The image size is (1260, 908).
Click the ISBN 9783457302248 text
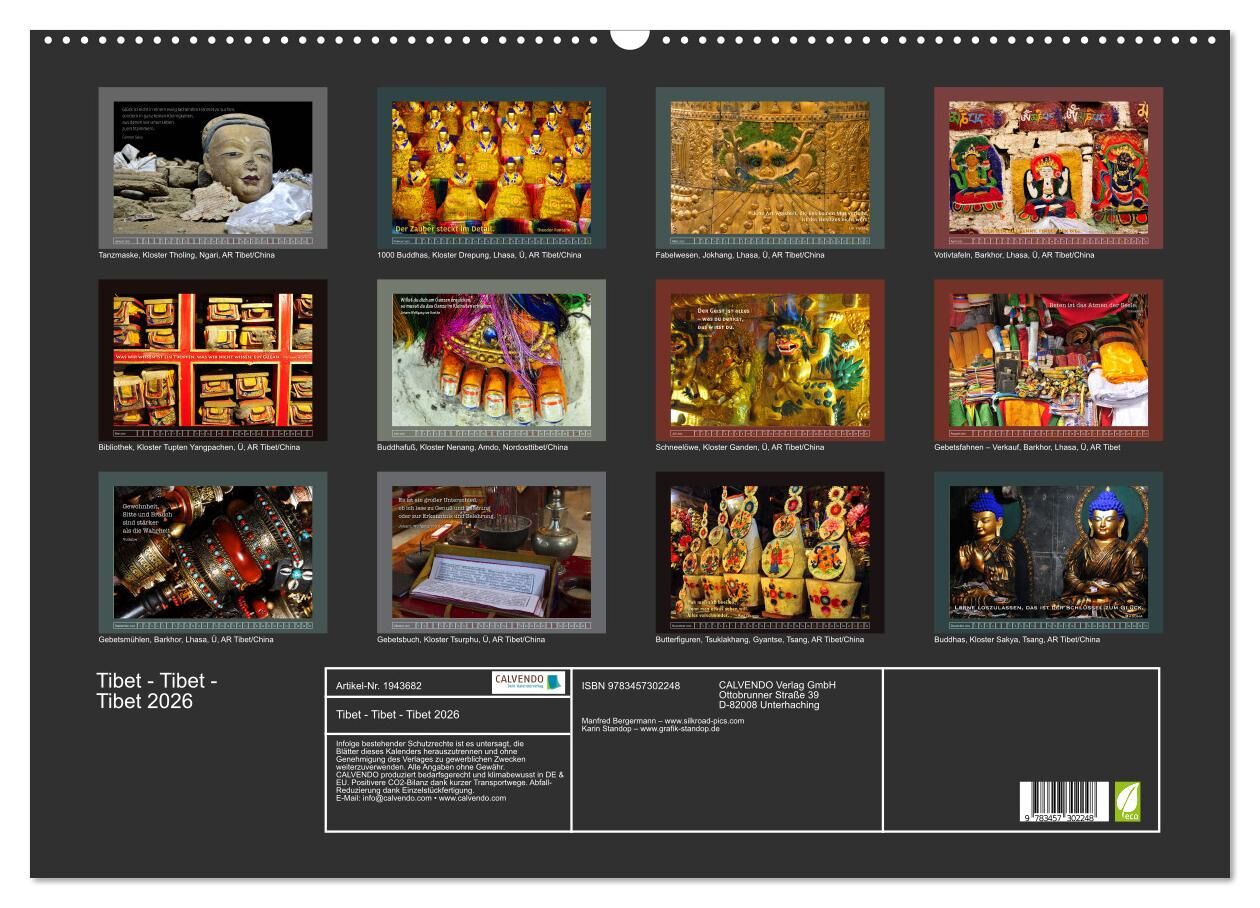click(x=631, y=685)
